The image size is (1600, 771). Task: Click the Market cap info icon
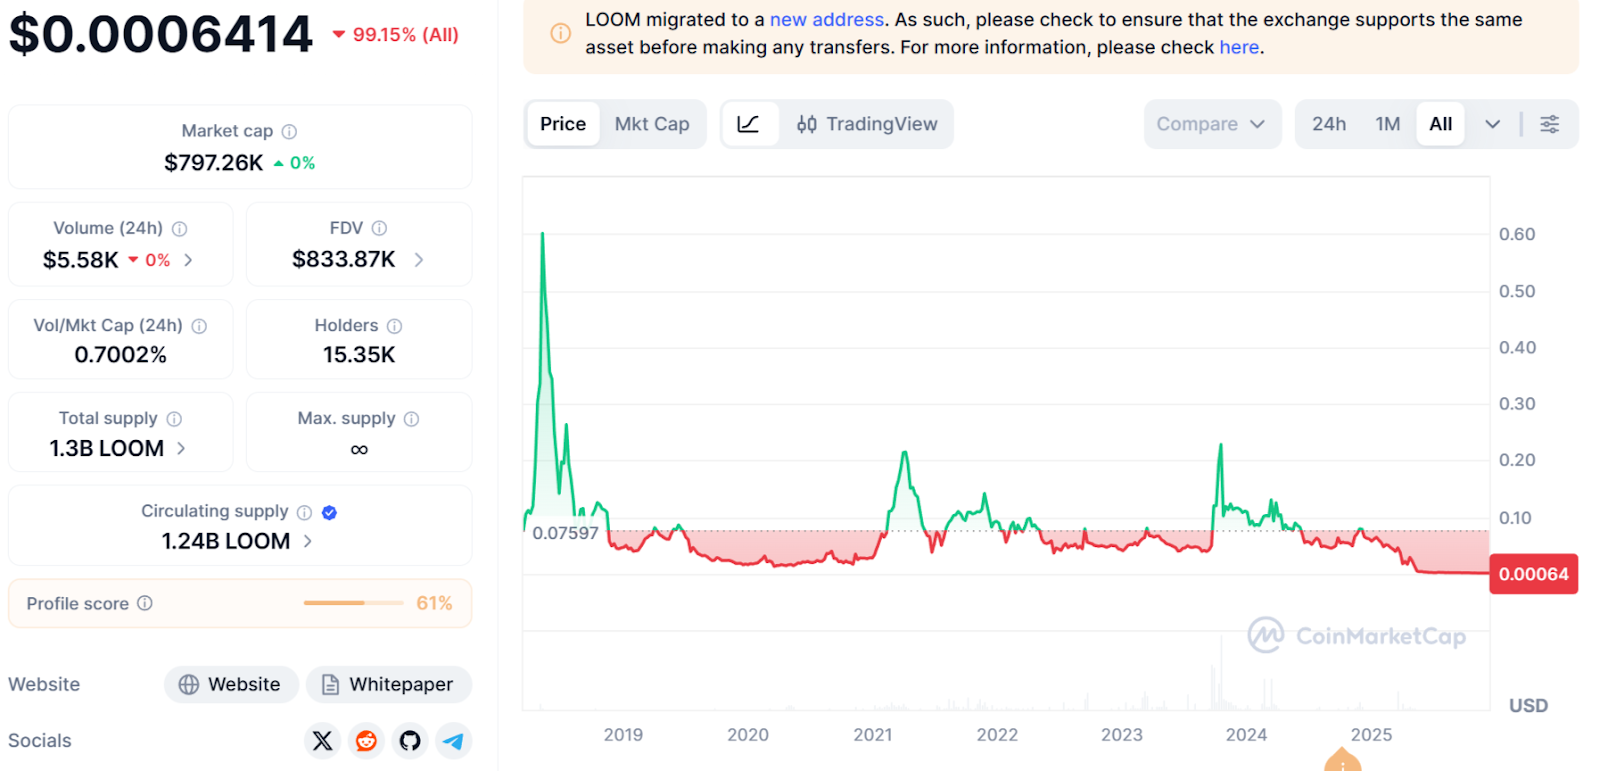[x=289, y=131]
